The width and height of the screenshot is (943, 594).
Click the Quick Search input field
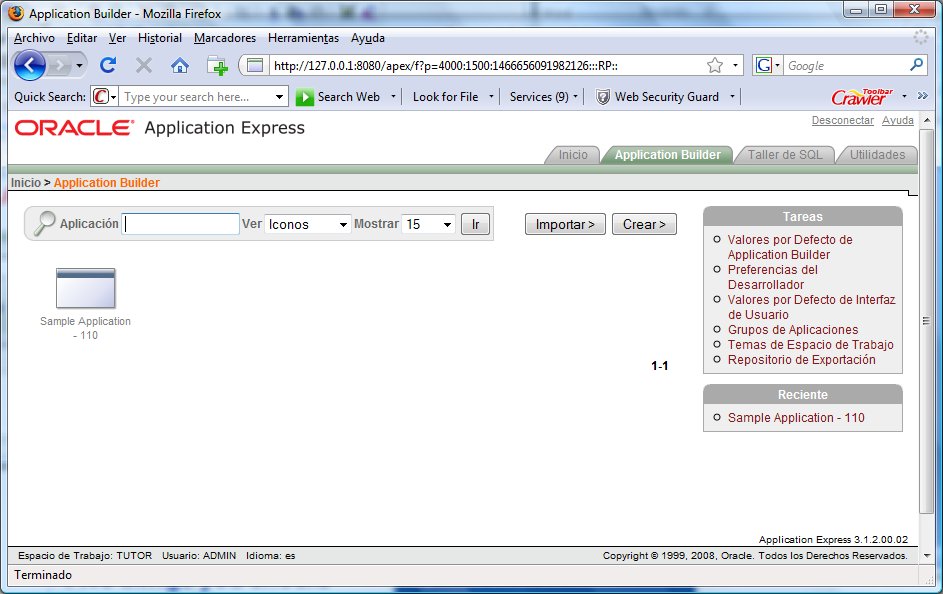click(x=195, y=97)
